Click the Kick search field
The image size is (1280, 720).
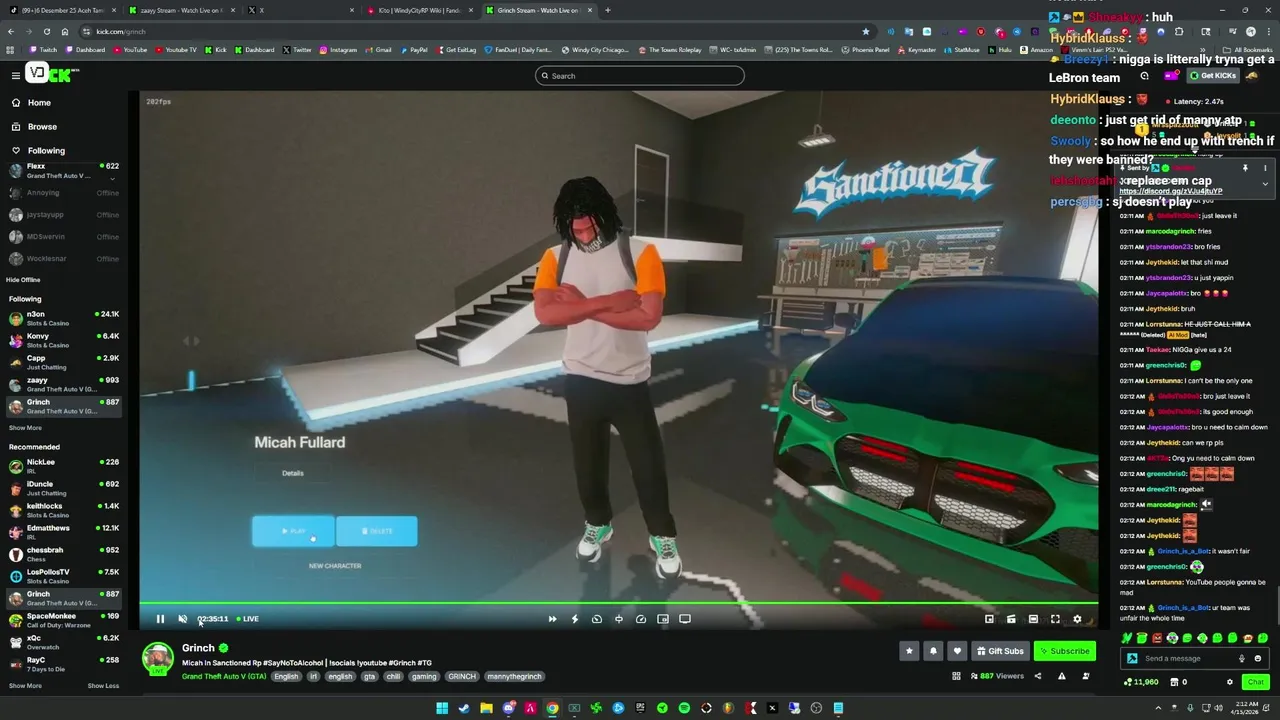[x=640, y=75]
